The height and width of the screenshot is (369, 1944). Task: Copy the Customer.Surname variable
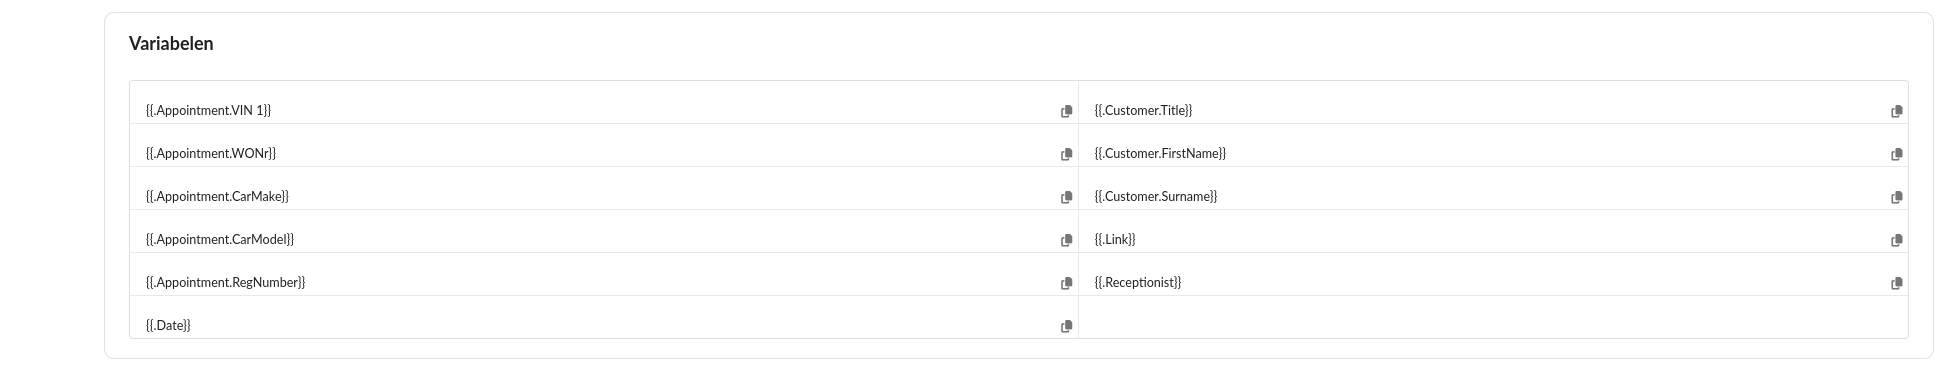coord(1896,197)
